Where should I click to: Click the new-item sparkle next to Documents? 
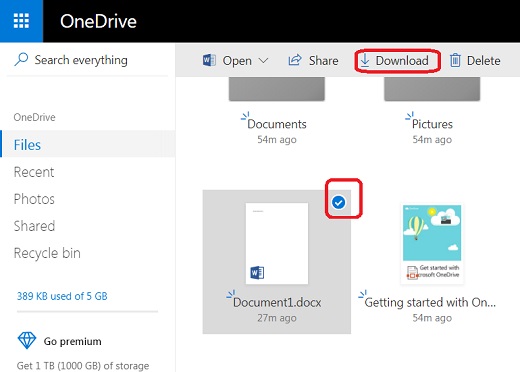pos(245,116)
